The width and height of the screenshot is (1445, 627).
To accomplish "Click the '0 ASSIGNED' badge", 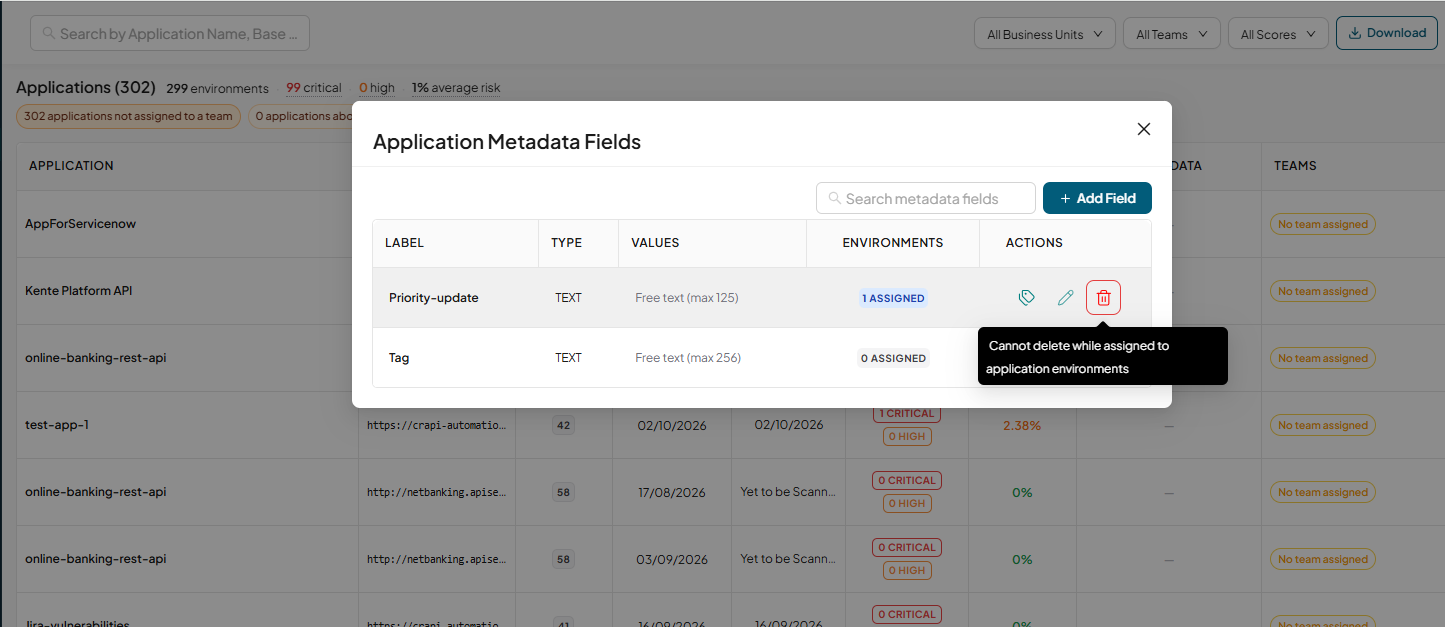I will click(x=893, y=358).
